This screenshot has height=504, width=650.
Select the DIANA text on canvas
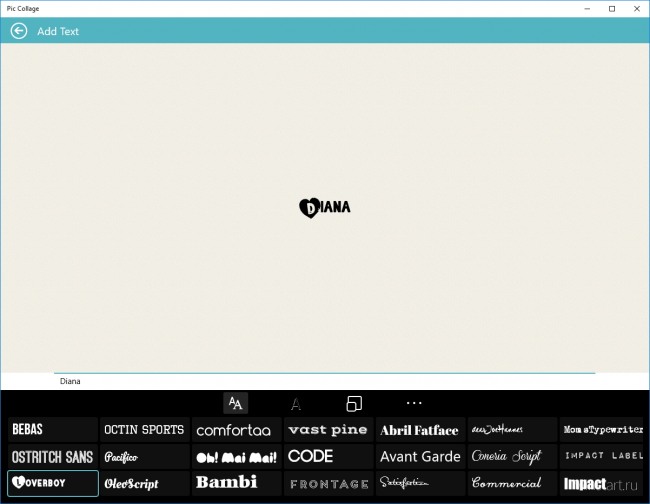(x=325, y=207)
